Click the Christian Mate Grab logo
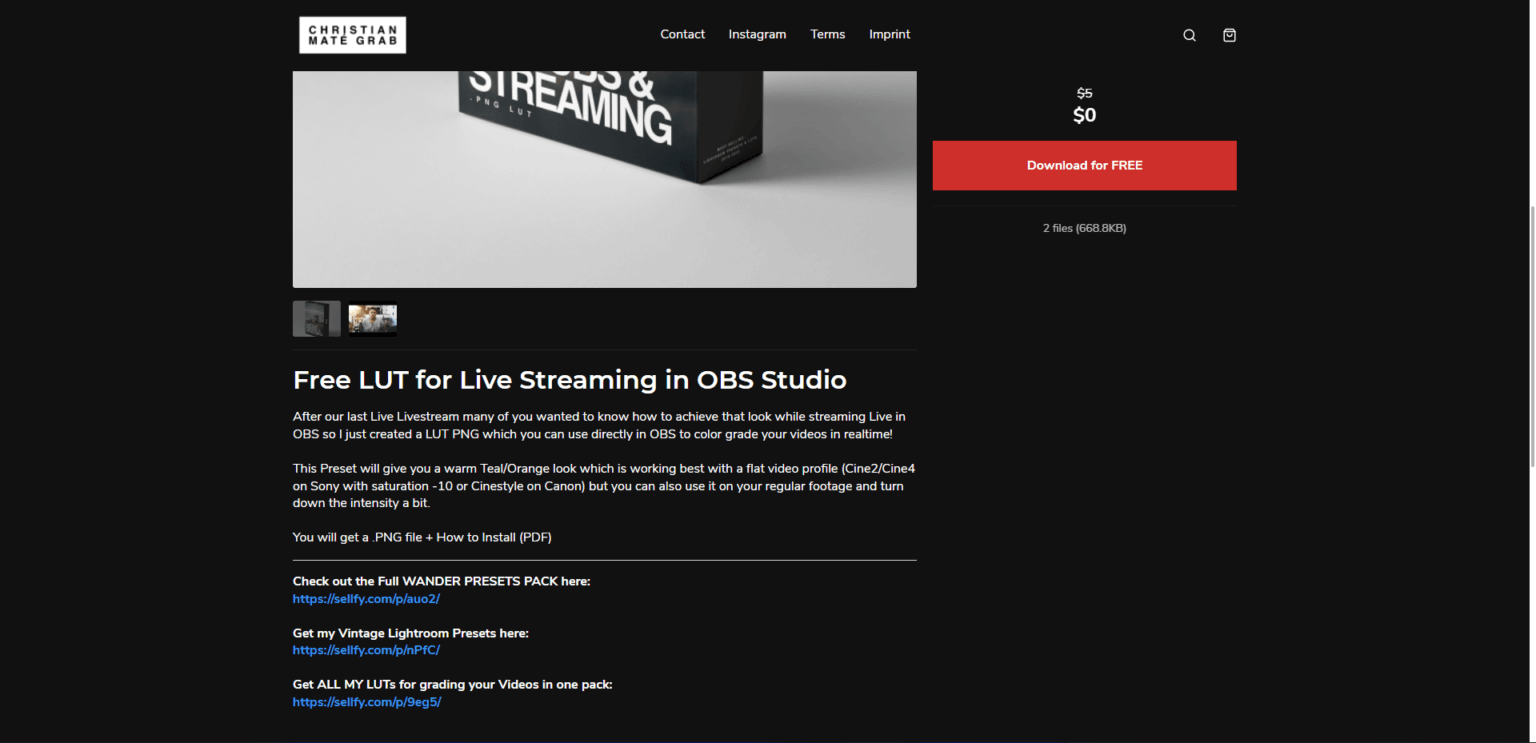Viewport: 1536px width, 743px height. [x=352, y=34]
